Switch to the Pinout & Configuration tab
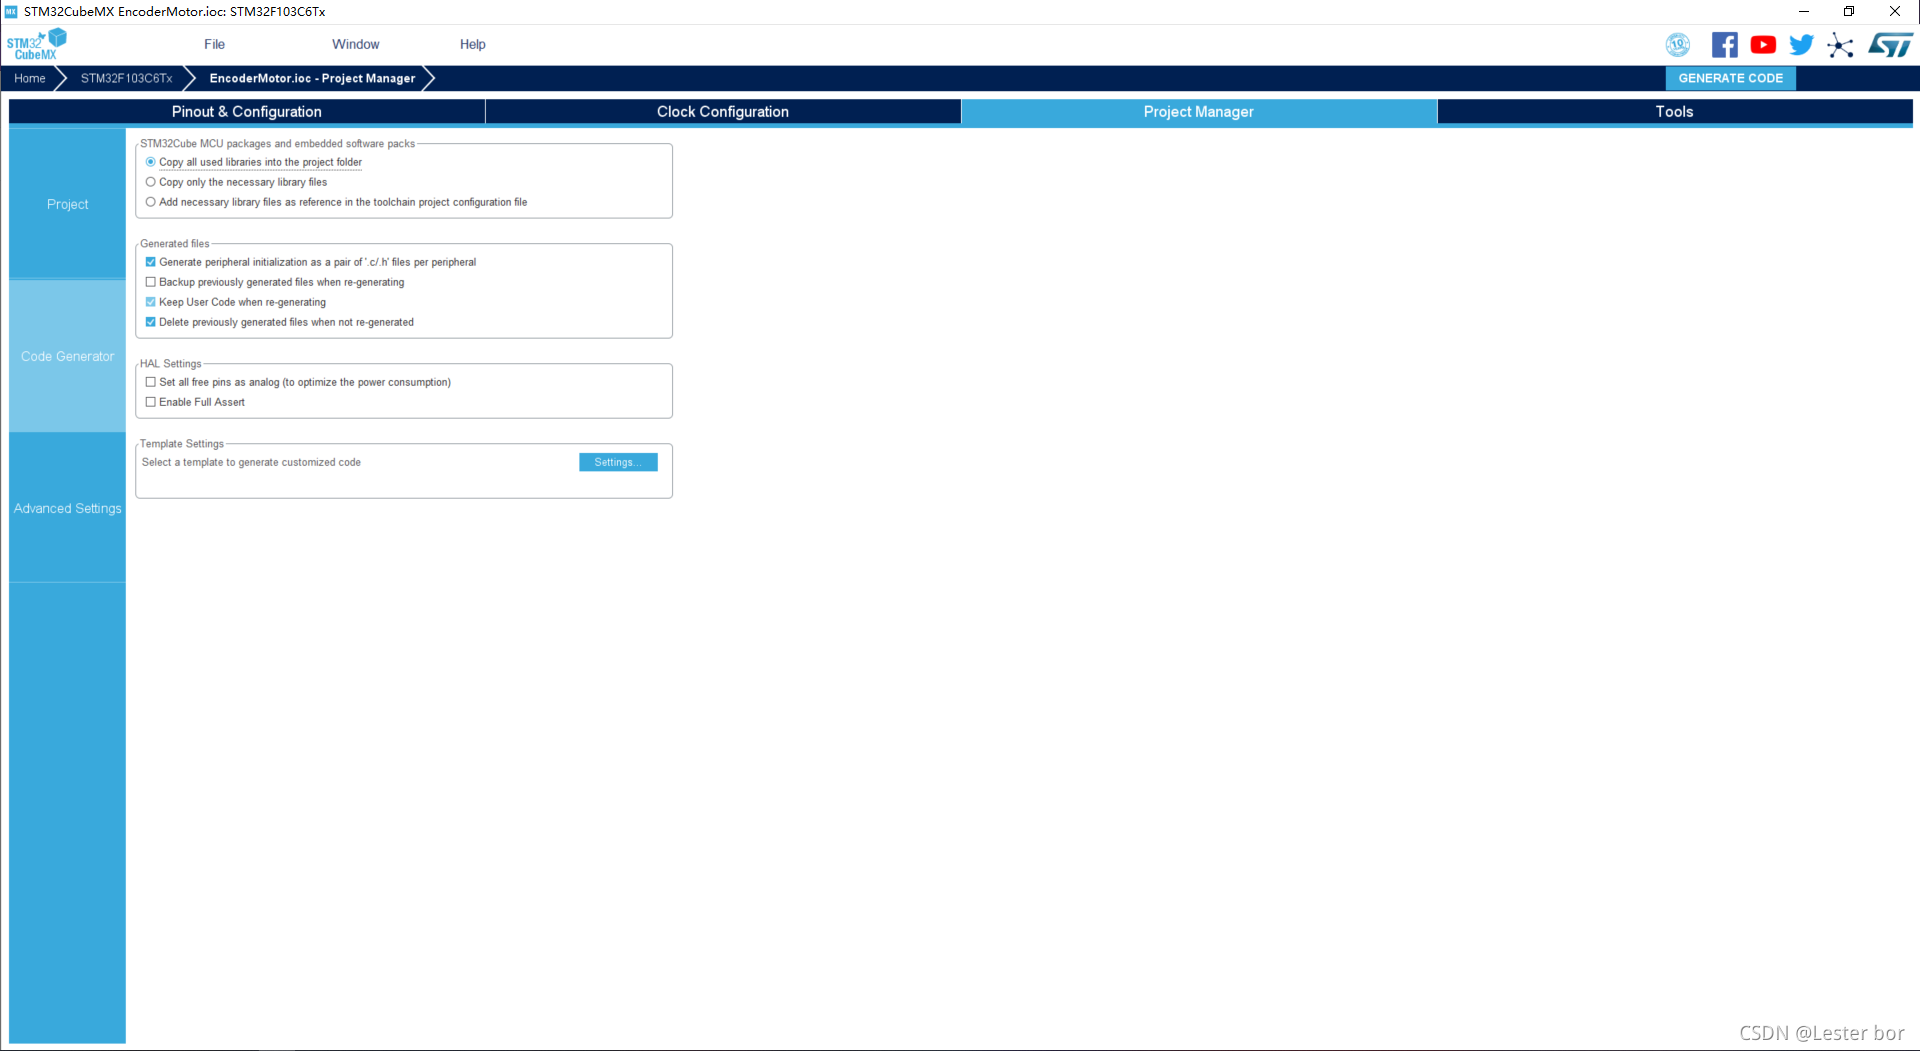The height and width of the screenshot is (1051, 1920). pos(247,112)
